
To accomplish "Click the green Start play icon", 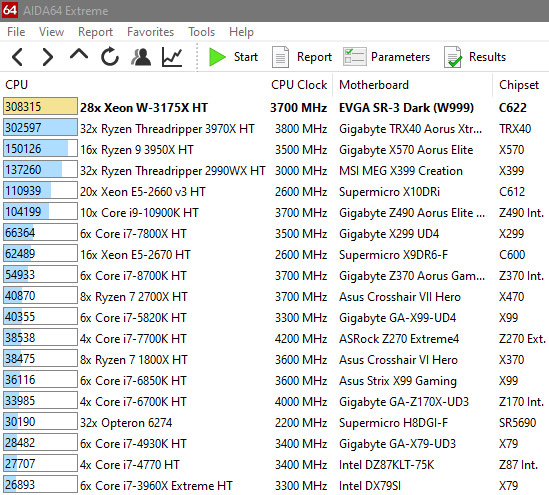I will coord(217,57).
